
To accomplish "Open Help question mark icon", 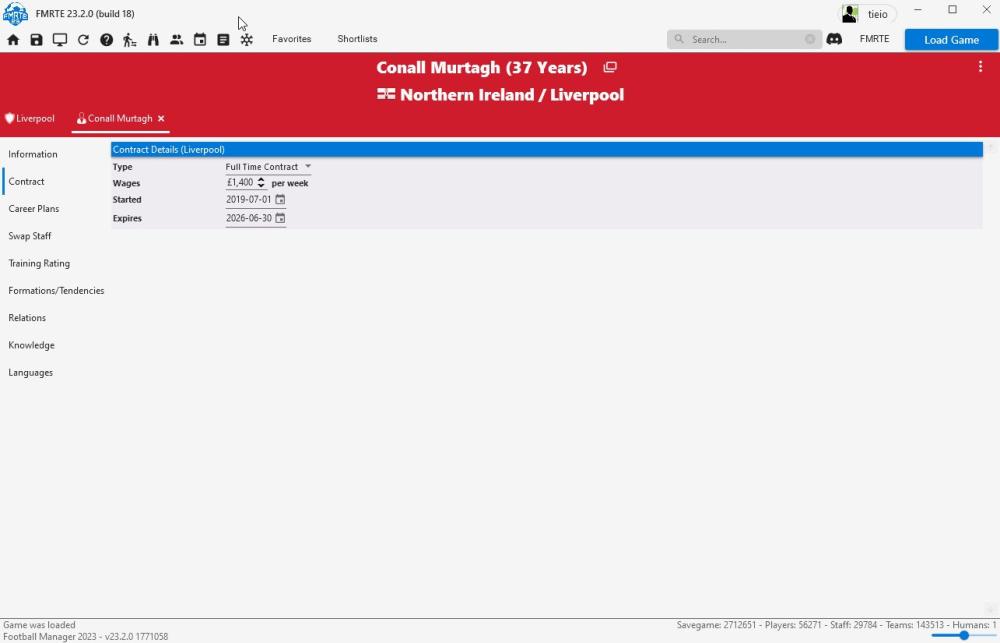I will pyautogui.click(x=107, y=40).
